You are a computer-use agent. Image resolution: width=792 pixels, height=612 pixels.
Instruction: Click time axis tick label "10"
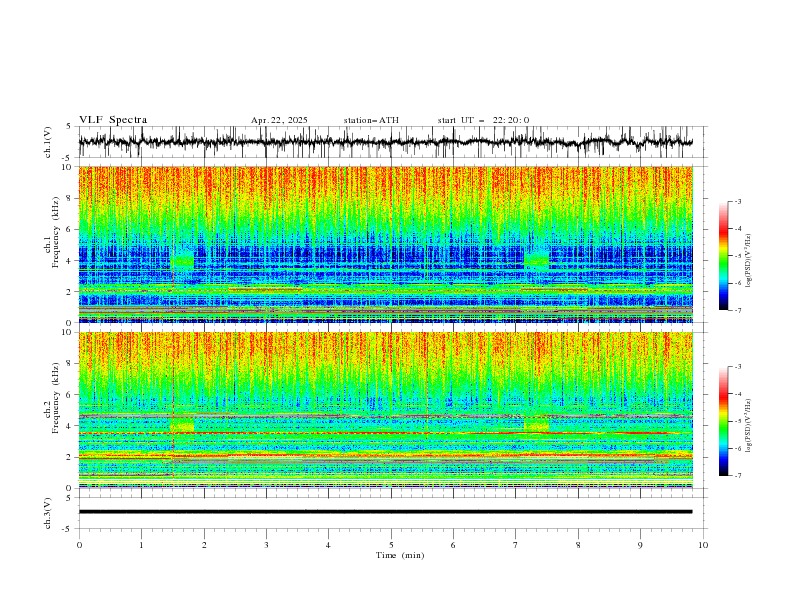(703, 545)
